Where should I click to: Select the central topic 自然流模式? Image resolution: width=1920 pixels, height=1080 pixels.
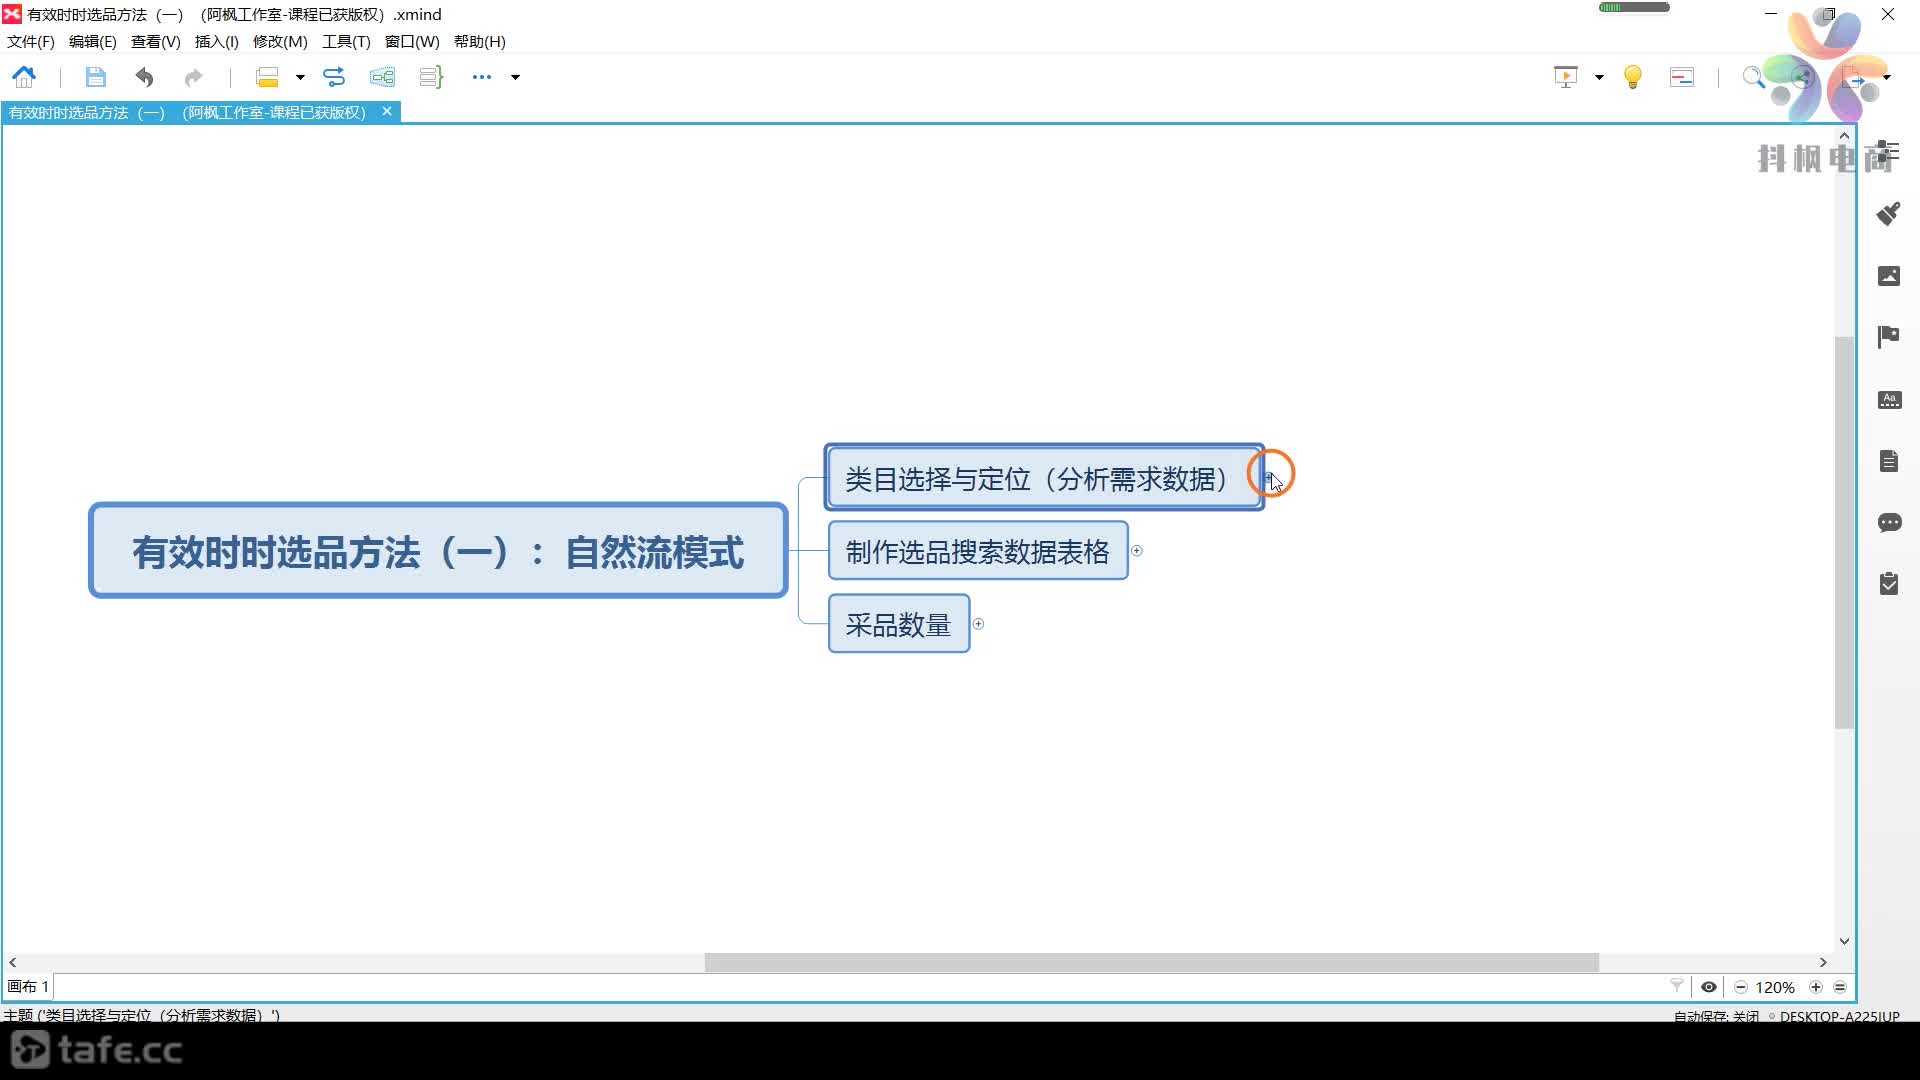click(438, 551)
